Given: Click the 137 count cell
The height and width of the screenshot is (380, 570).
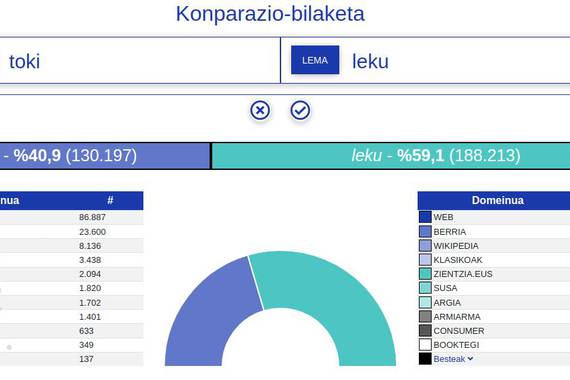Looking at the screenshot, I should tap(86, 359).
